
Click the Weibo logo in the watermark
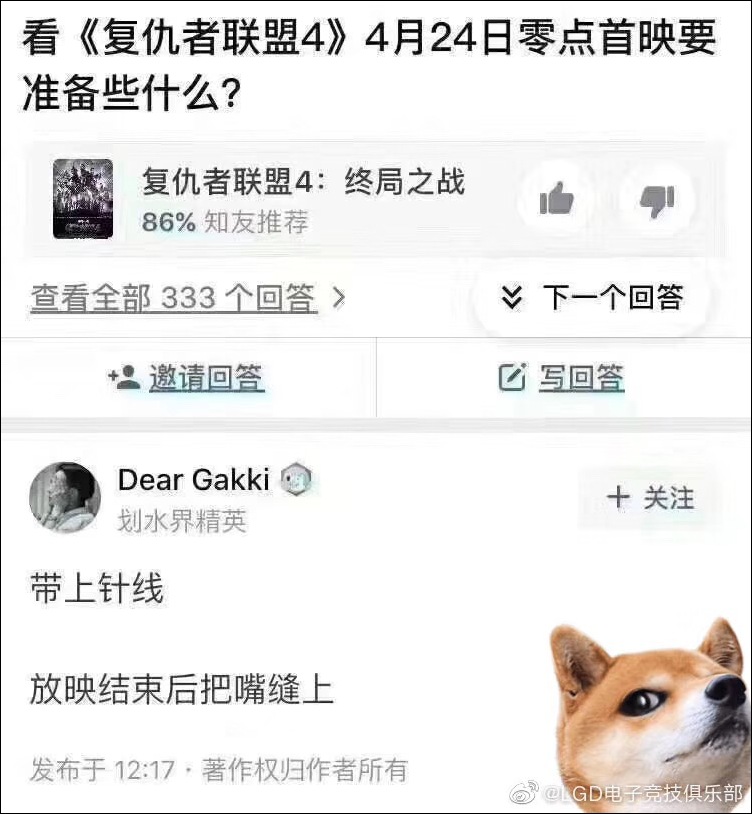tap(525, 792)
